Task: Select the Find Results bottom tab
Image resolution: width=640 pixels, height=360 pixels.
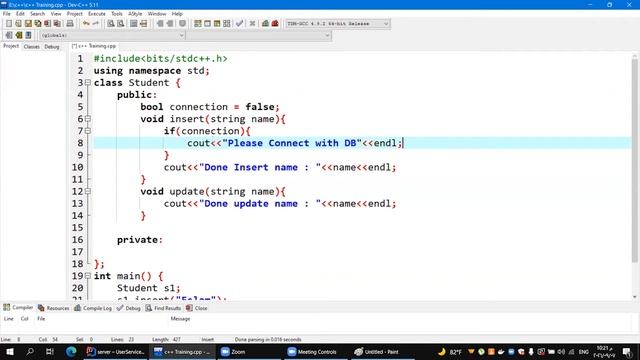Action: tap(163, 308)
